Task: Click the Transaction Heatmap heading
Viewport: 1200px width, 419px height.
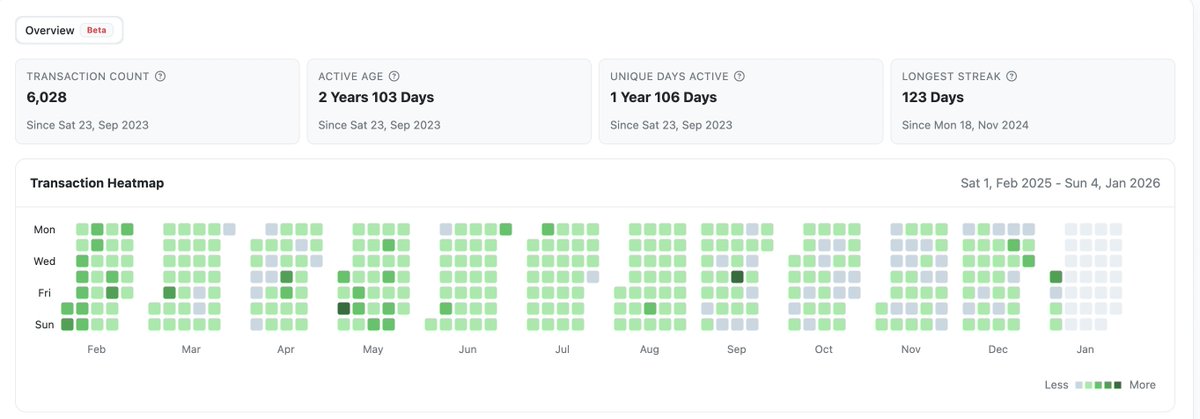Action: click(x=97, y=183)
